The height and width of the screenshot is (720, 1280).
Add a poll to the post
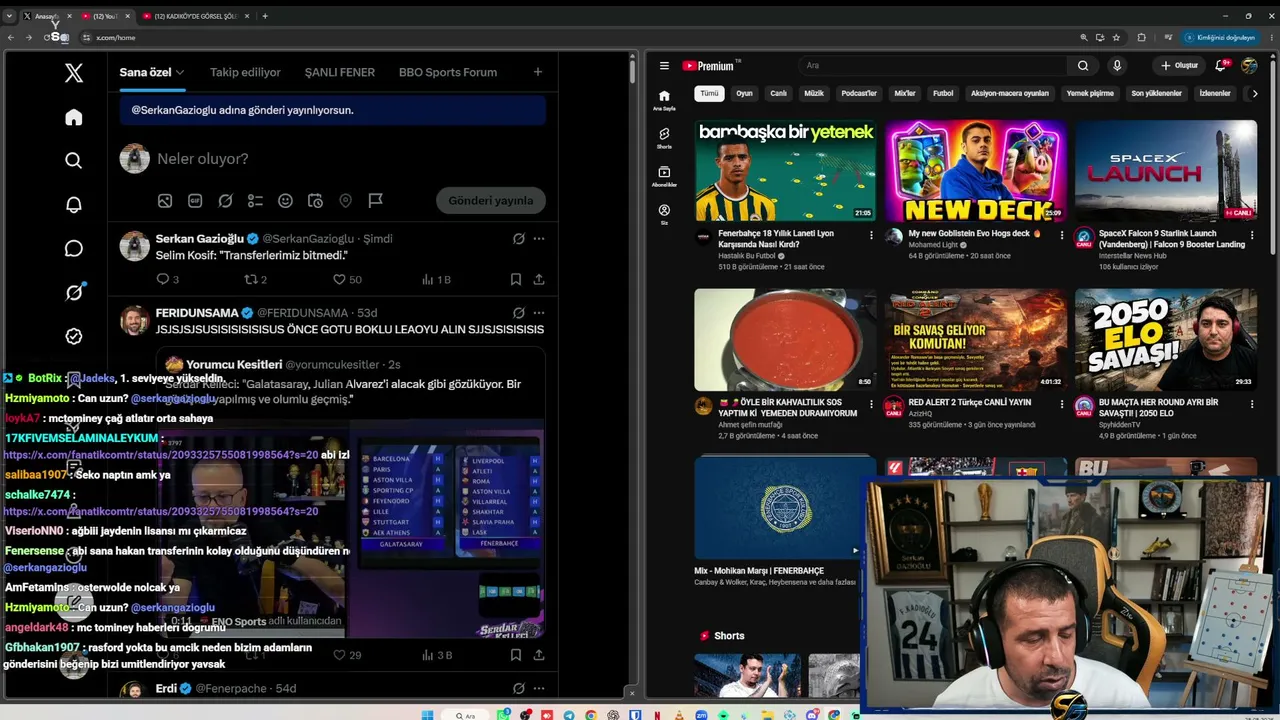coord(255,200)
